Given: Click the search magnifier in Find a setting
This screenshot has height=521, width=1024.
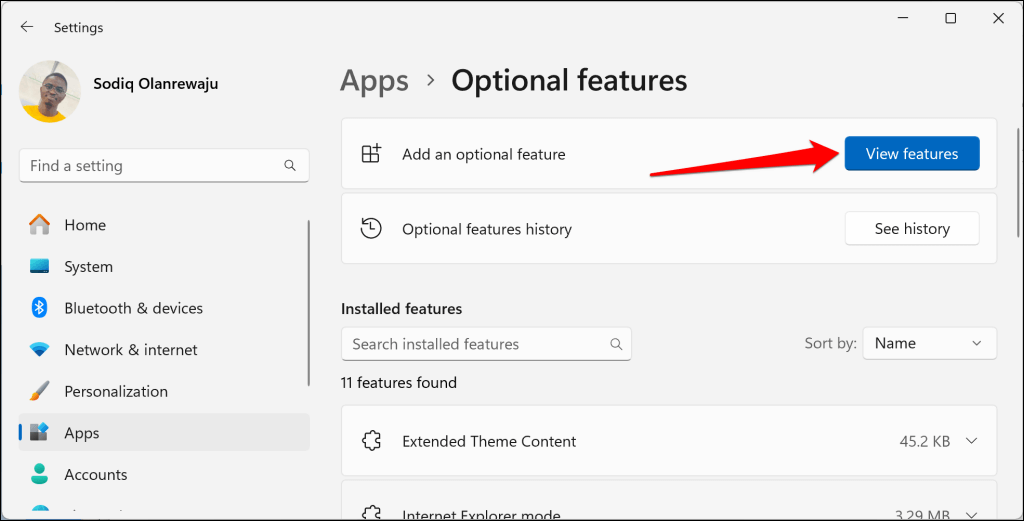Looking at the screenshot, I should [x=290, y=166].
